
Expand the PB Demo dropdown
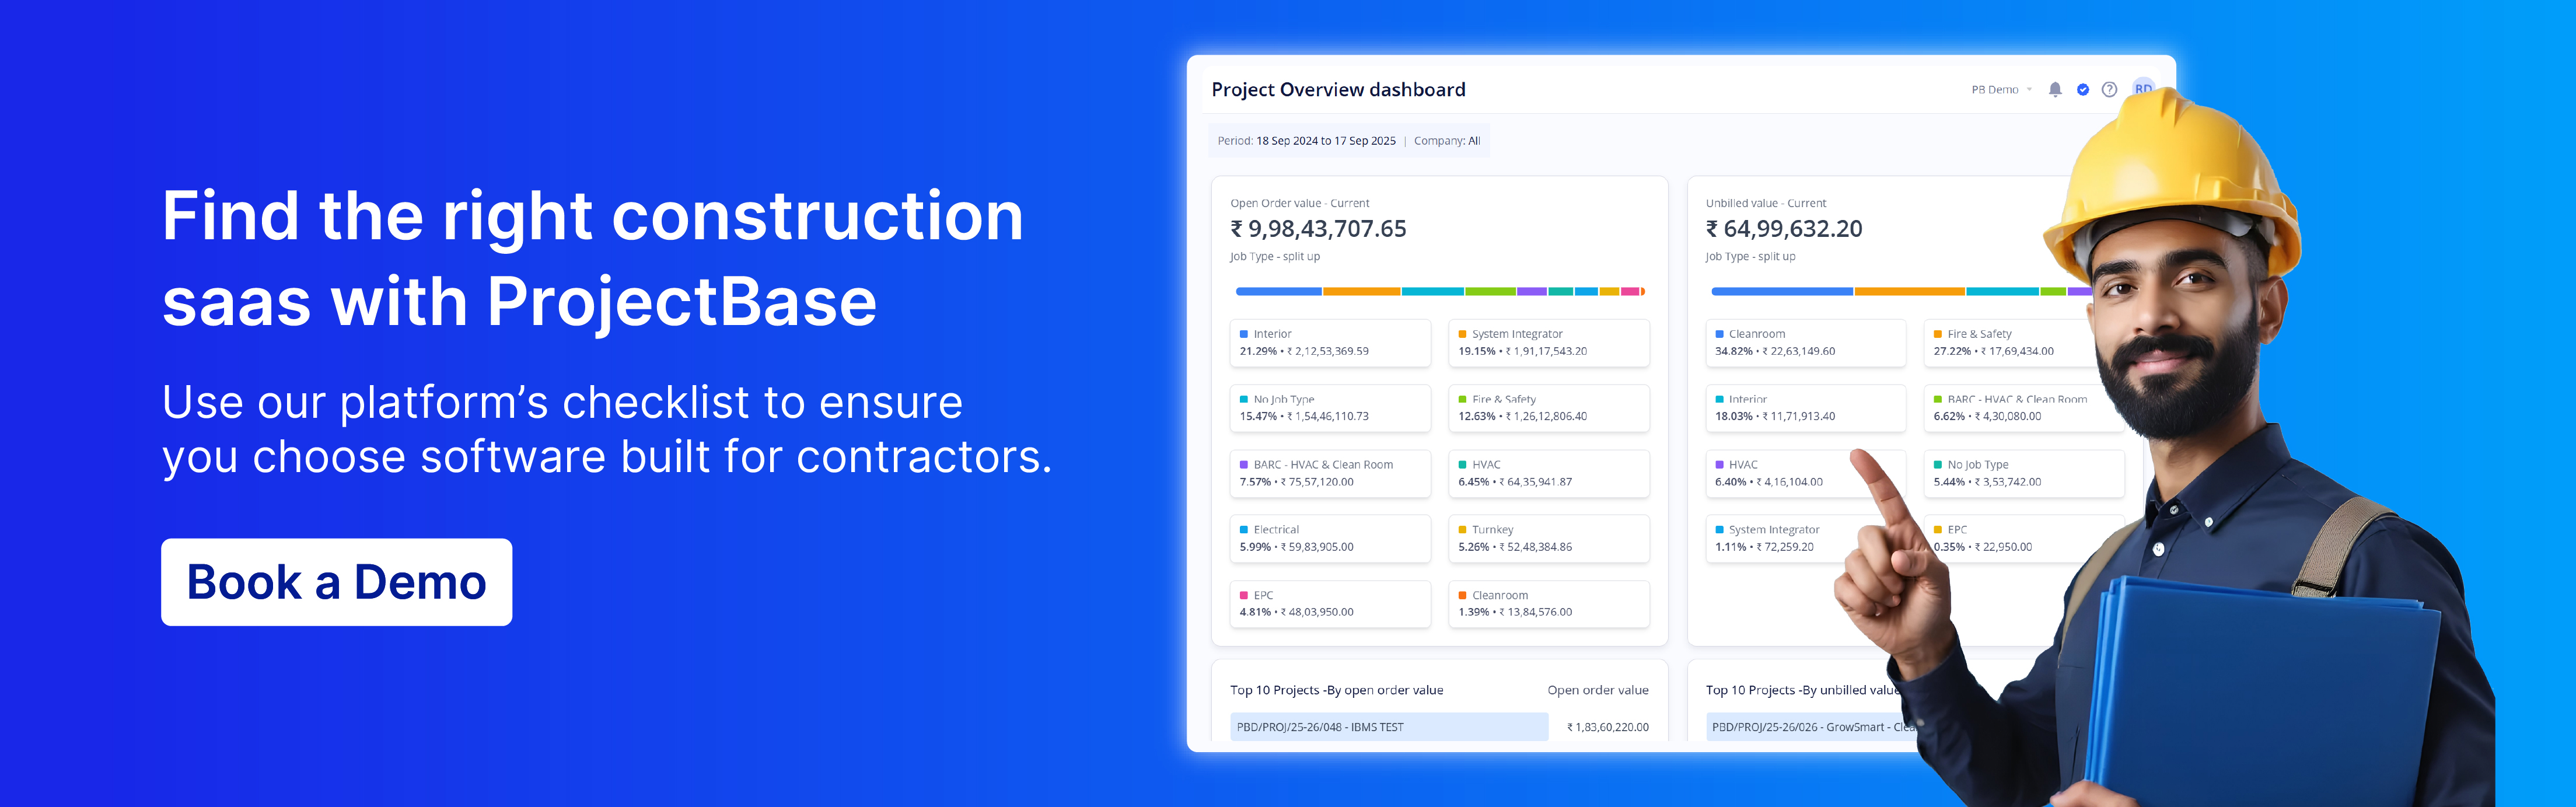(2001, 90)
